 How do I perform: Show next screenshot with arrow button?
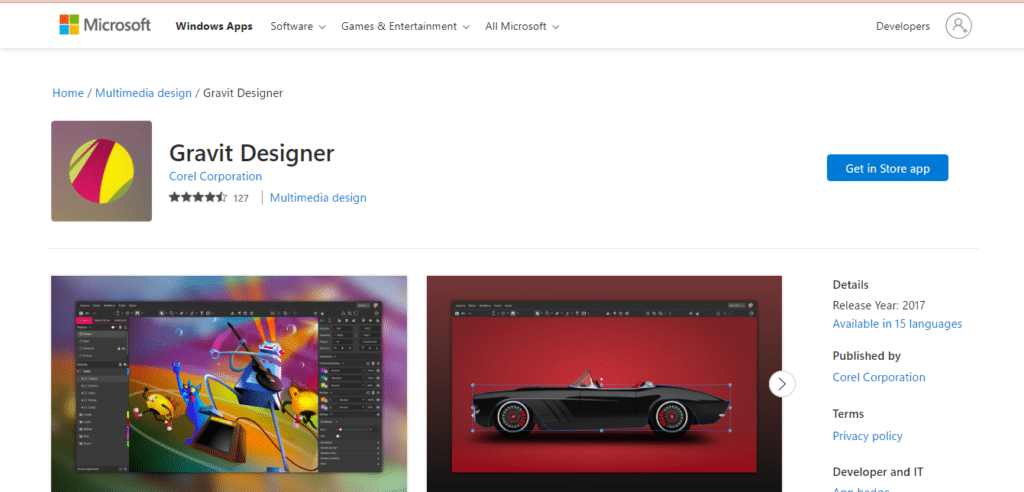pyautogui.click(x=782, y=384)
